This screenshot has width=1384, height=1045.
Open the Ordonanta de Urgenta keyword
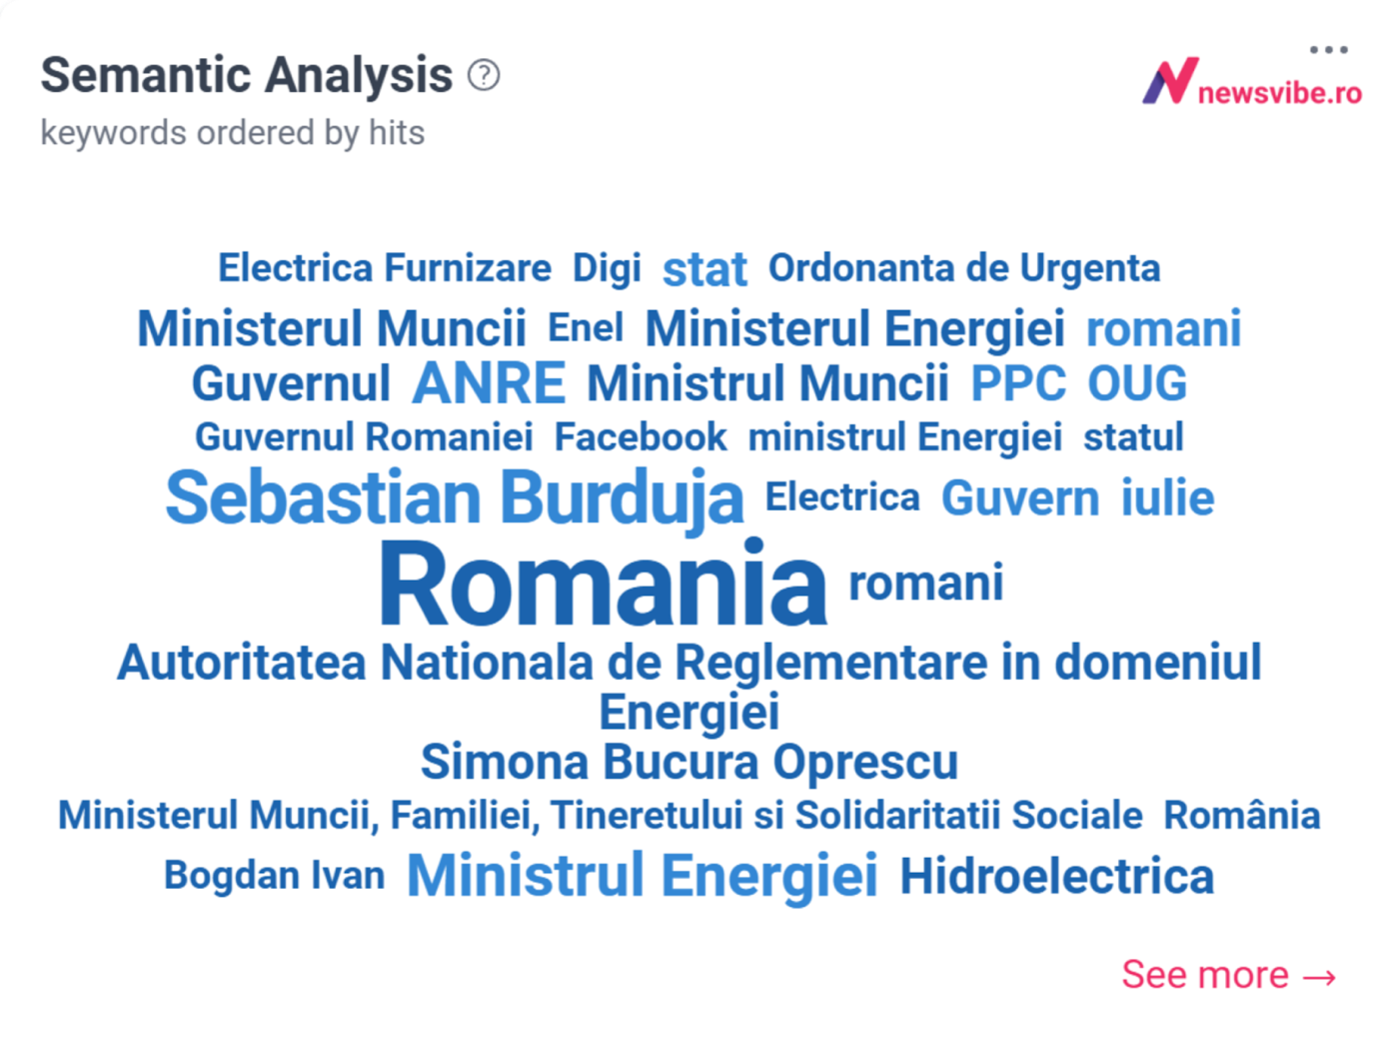click(964, 268)
